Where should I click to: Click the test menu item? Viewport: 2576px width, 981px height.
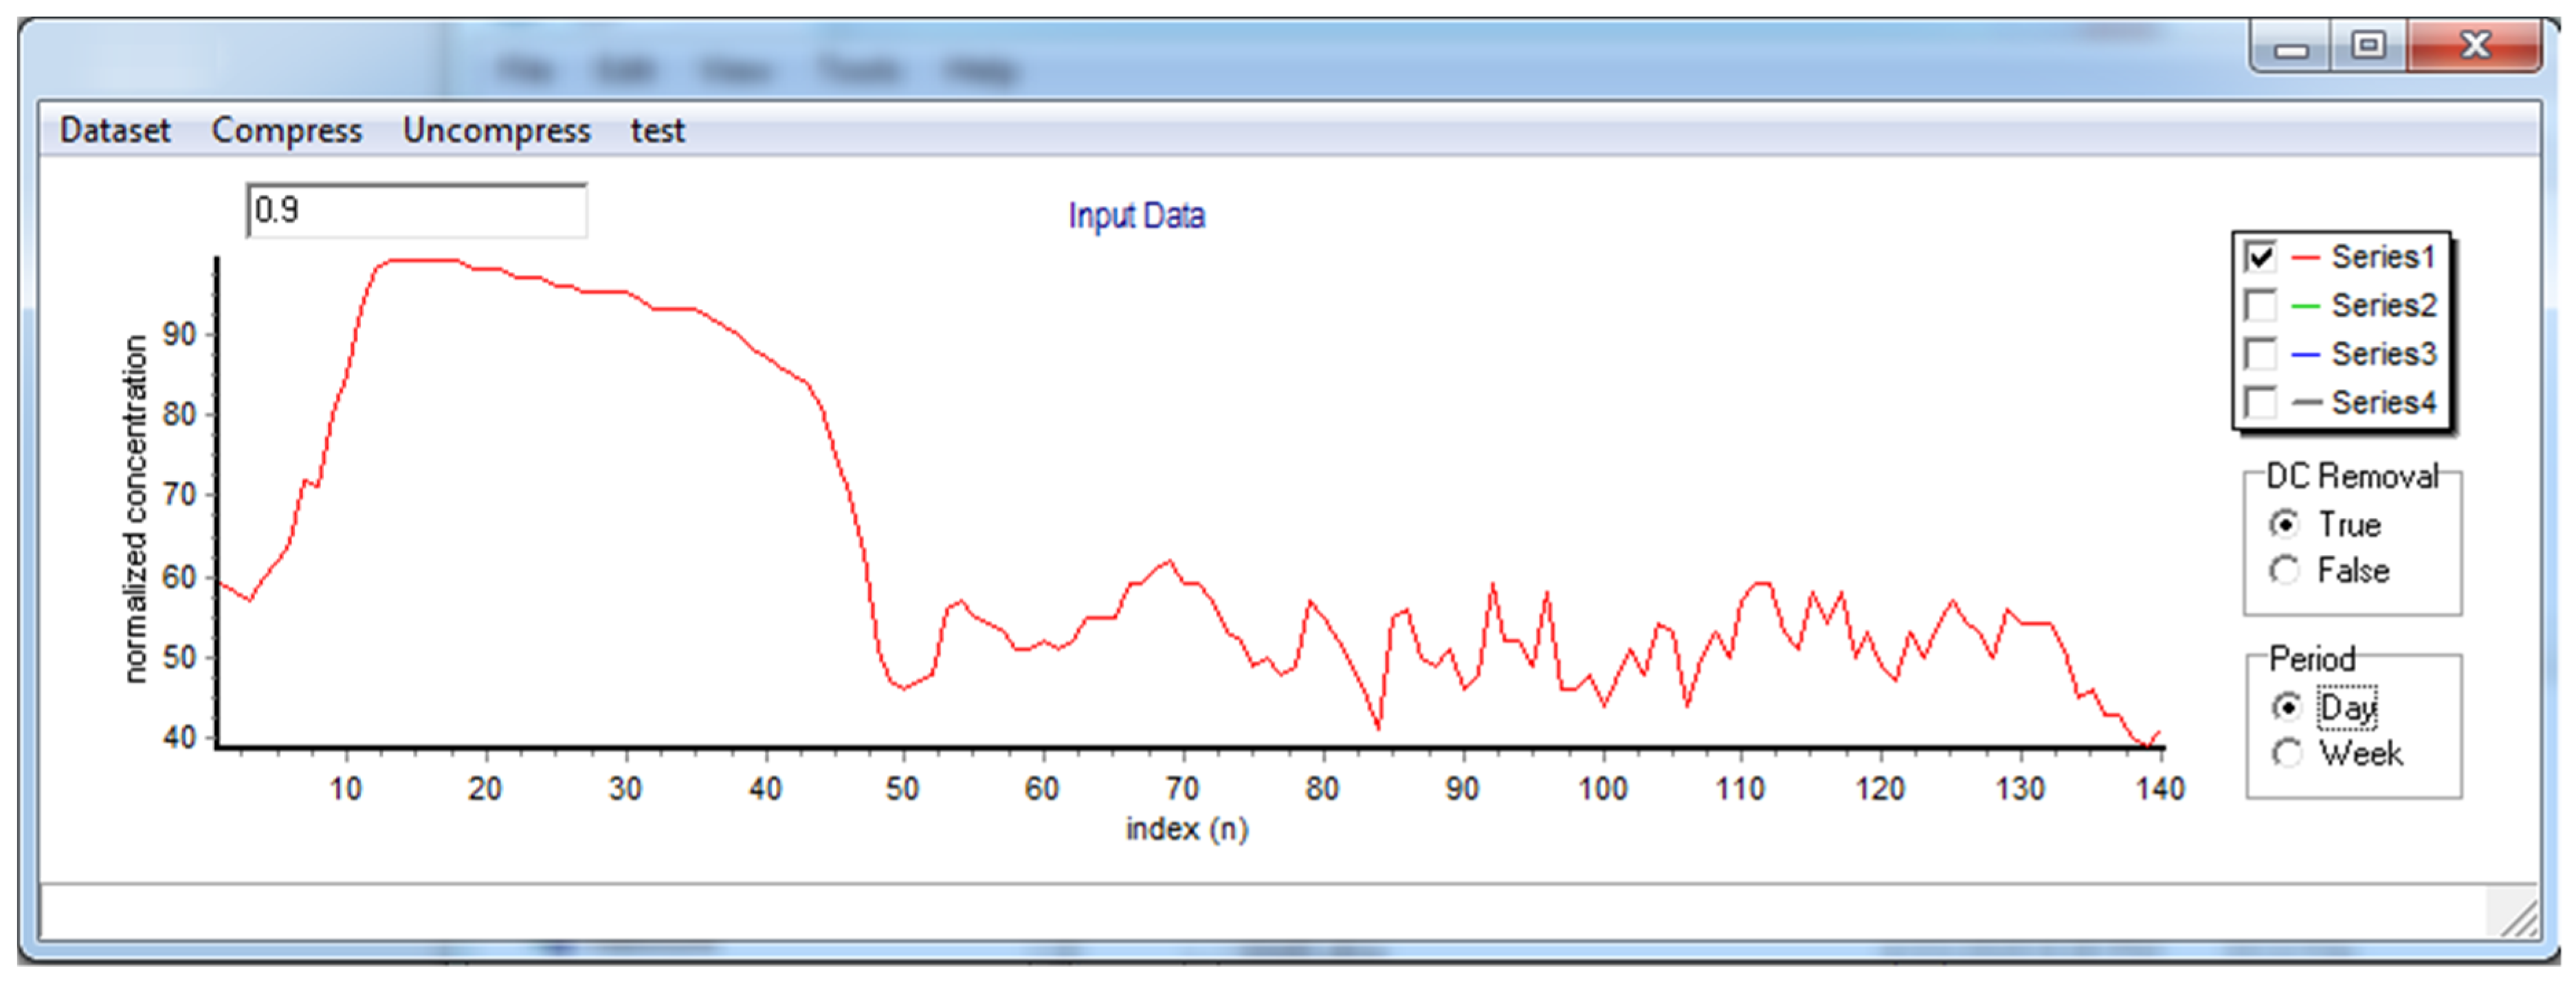point(657,130)
